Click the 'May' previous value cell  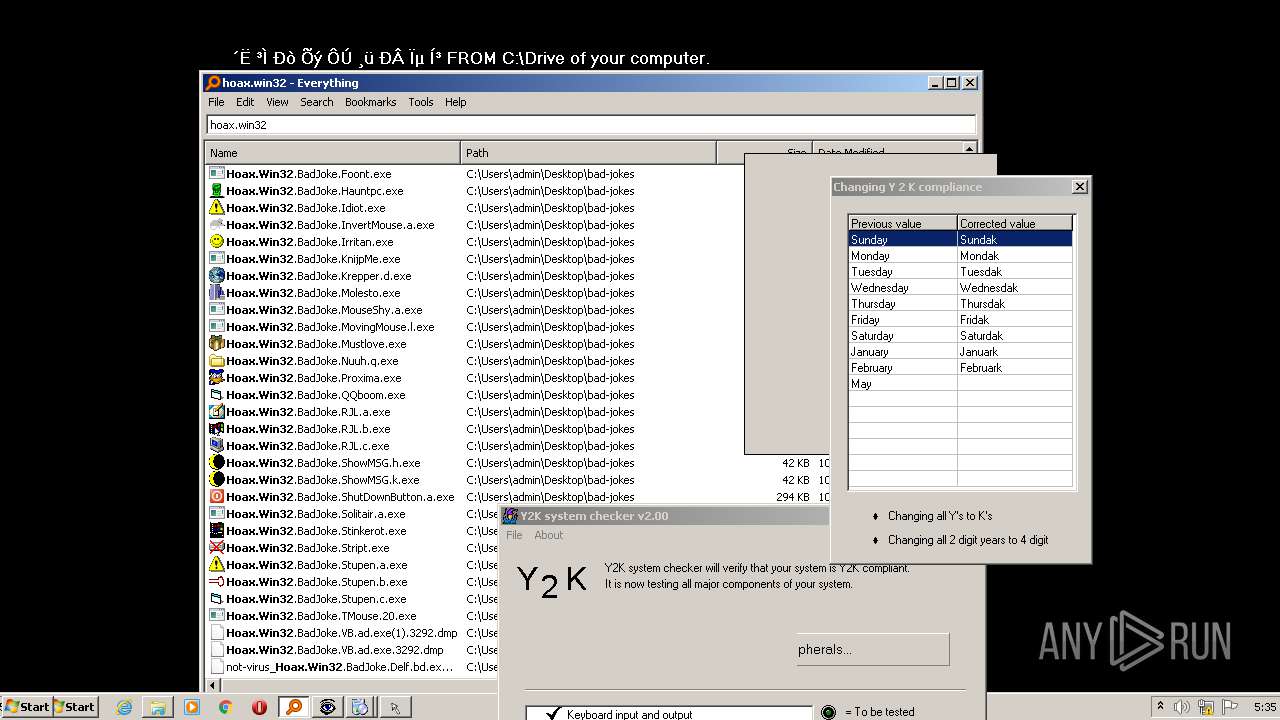[903, 383]
